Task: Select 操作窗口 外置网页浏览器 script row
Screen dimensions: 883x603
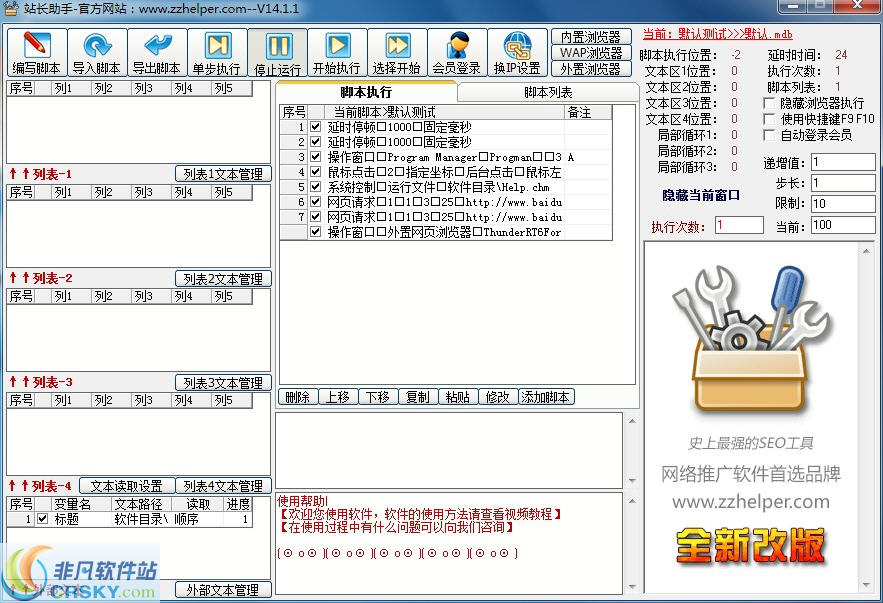Action: 445,232
